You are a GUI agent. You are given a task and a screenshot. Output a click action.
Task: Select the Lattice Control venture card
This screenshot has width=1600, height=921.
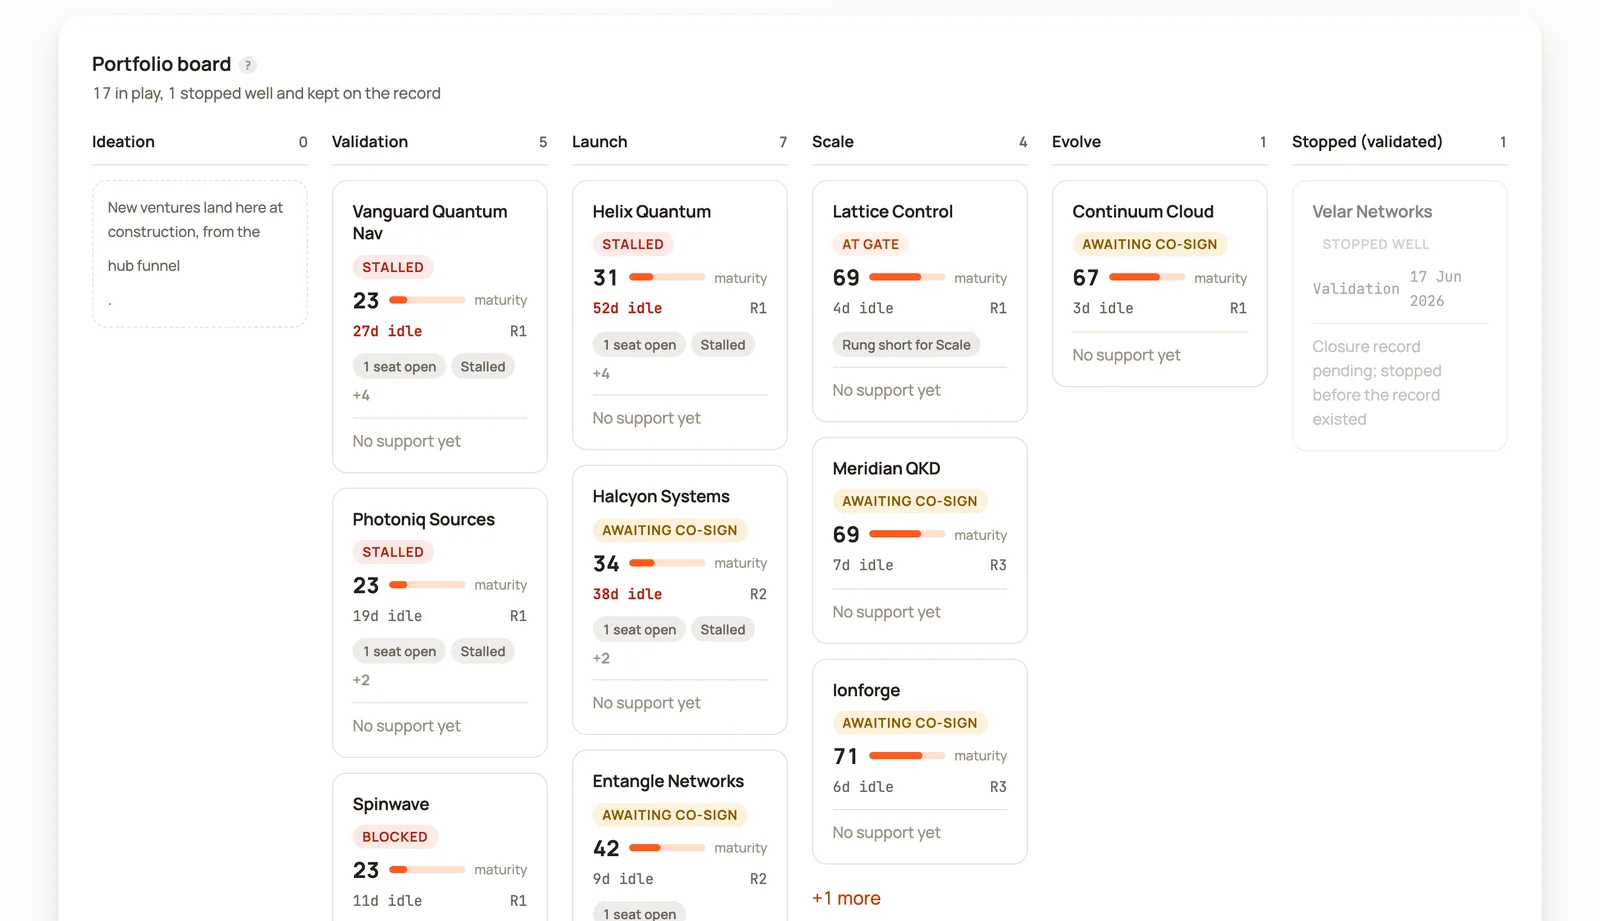coord(920,301)
